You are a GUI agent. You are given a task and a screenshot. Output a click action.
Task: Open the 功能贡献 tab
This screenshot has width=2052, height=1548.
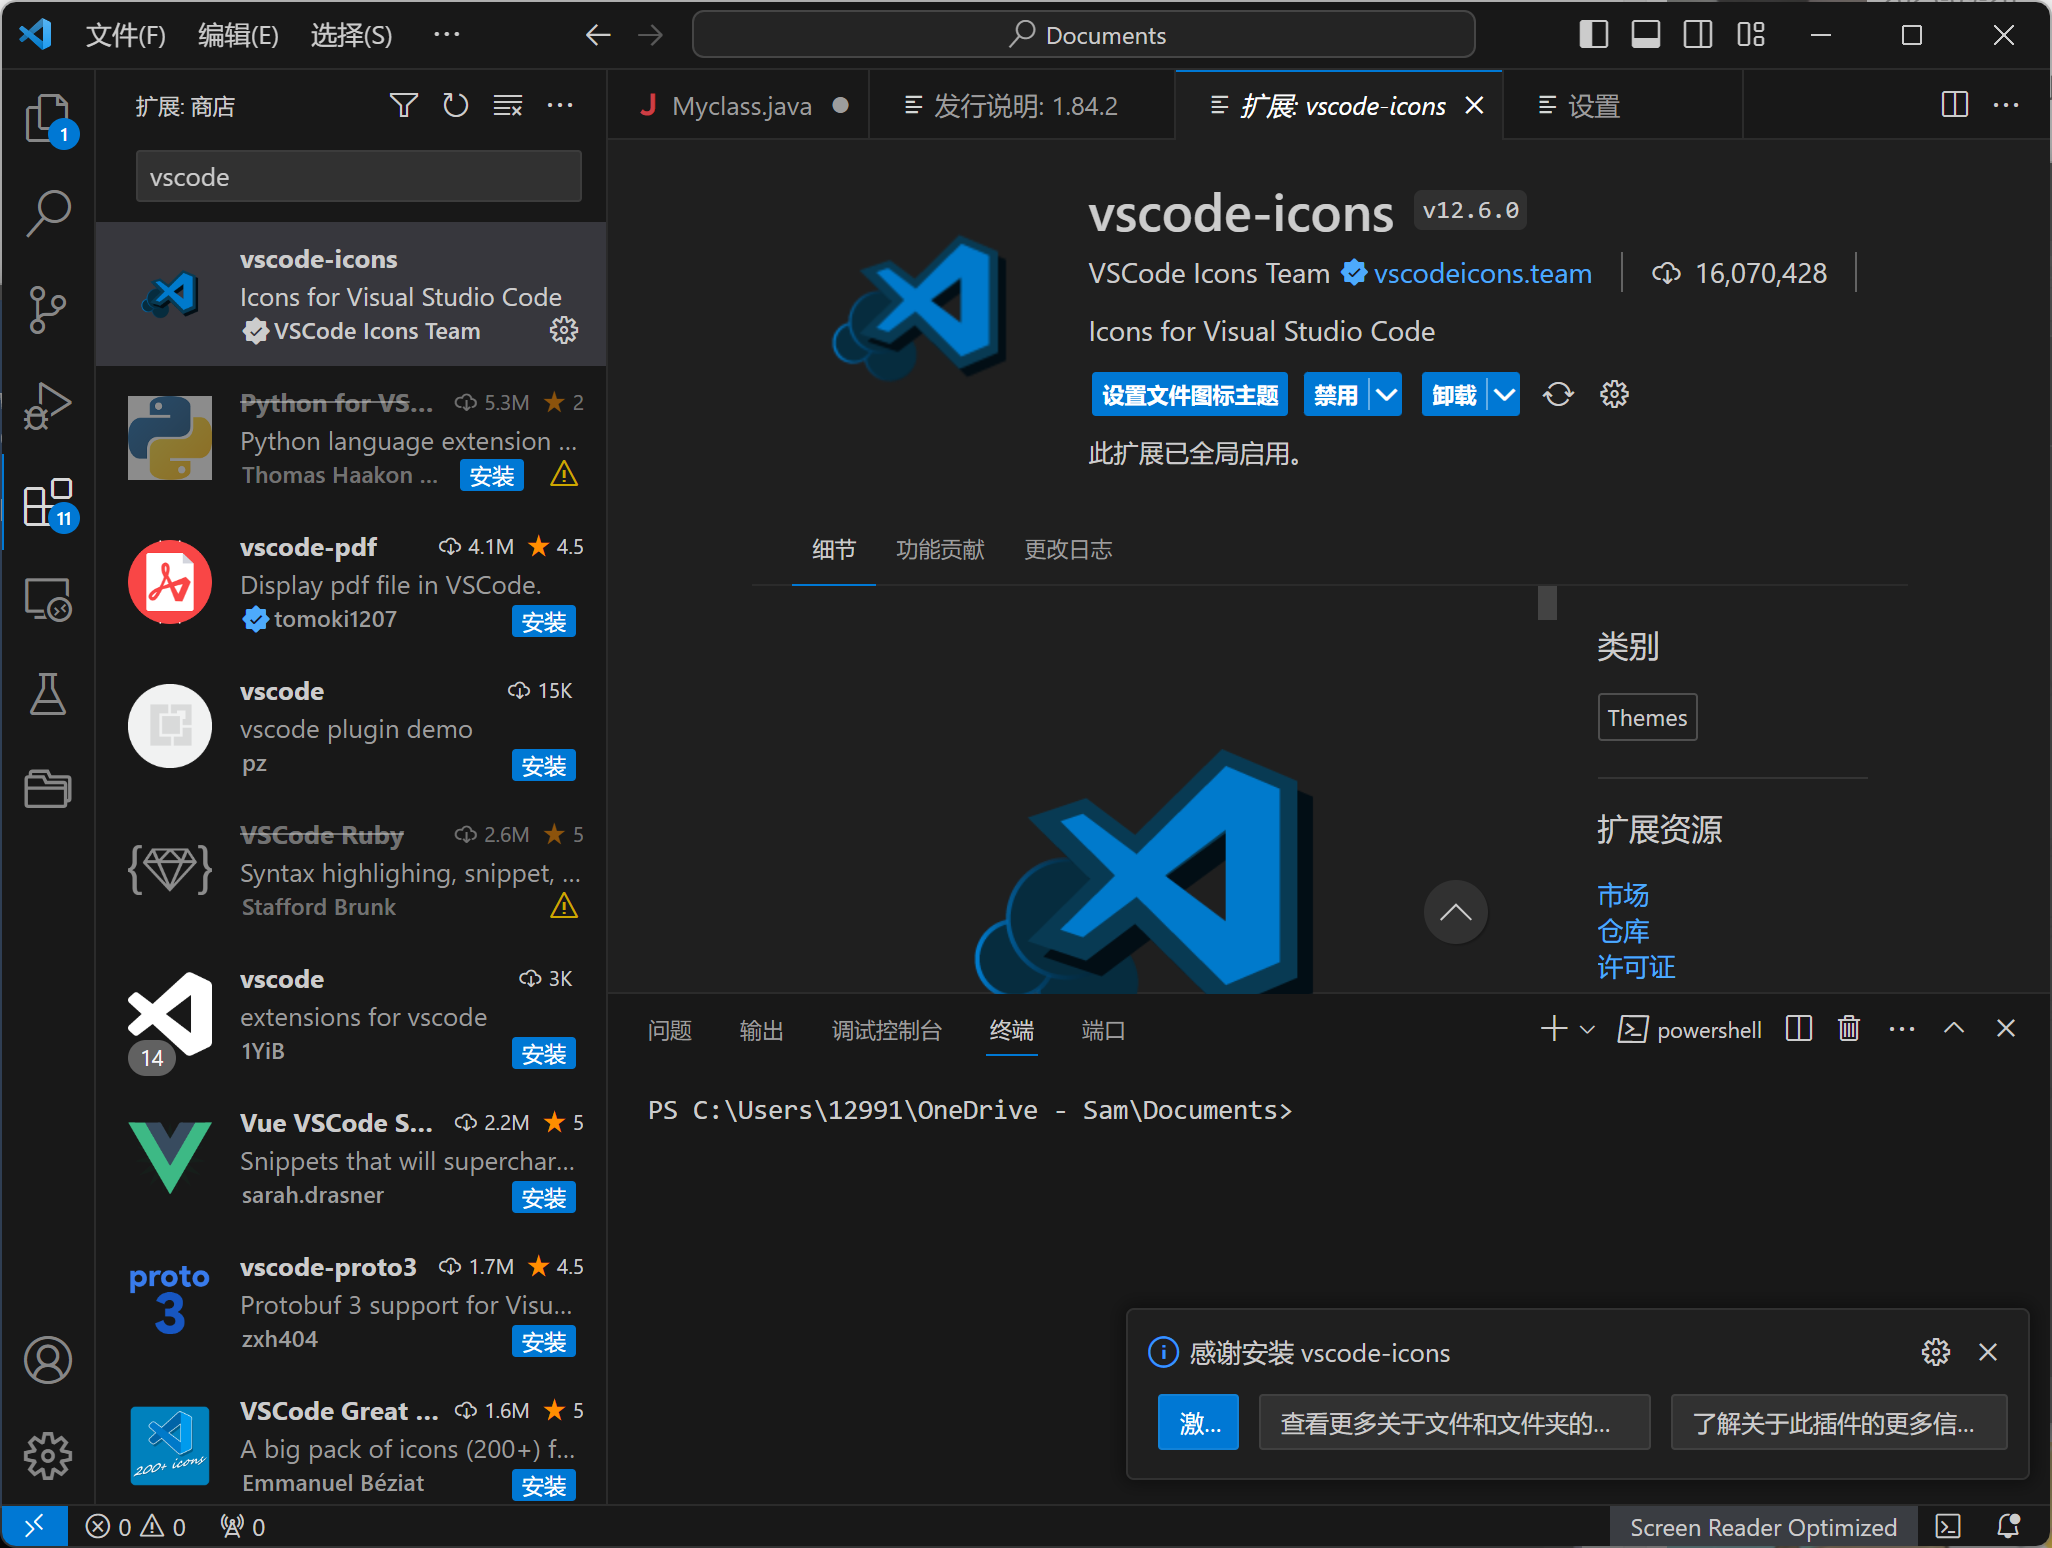(x=940, y=550)
